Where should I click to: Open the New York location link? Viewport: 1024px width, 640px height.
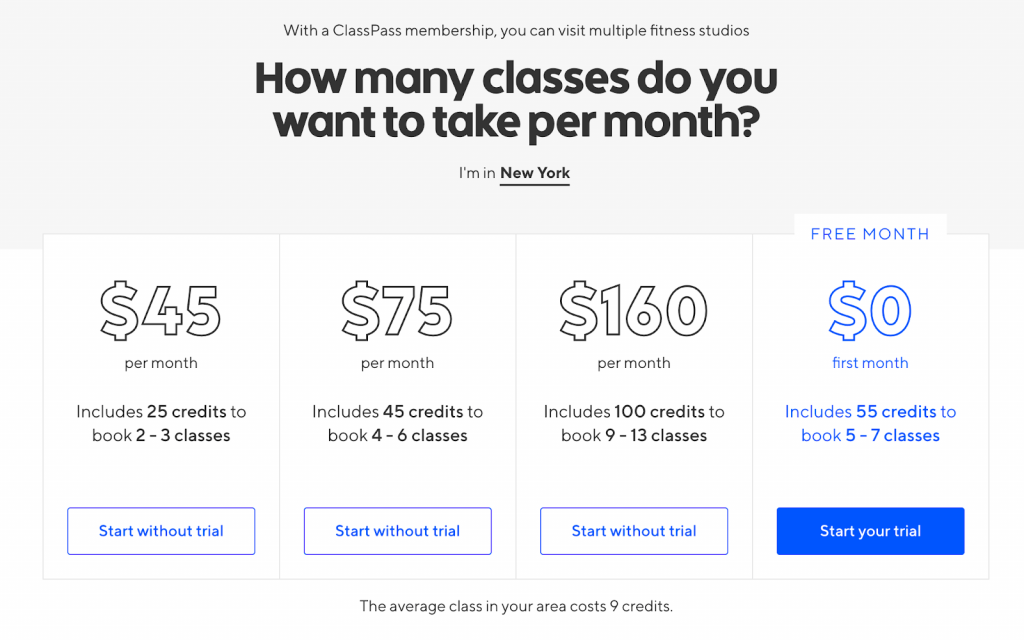pos(534,172)
